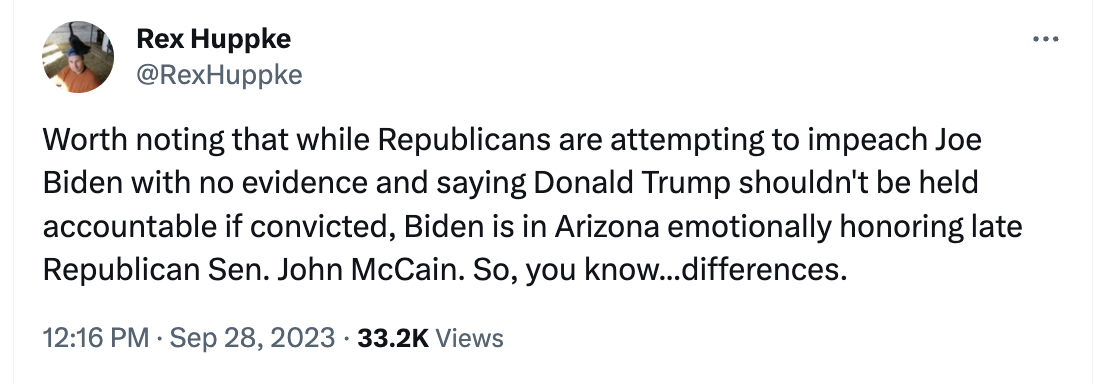1112x384 pixels.
Task: Open the Rex Huppke display name link
Action: coord(213,39)
